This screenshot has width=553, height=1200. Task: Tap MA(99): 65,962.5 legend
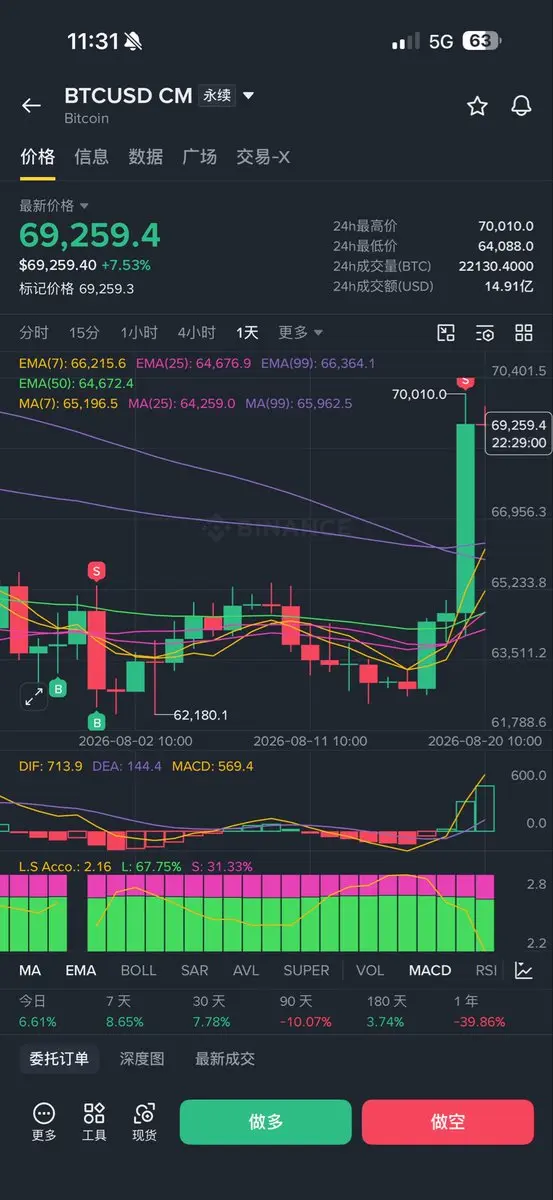pyautogui.click(x=299, y=403)
